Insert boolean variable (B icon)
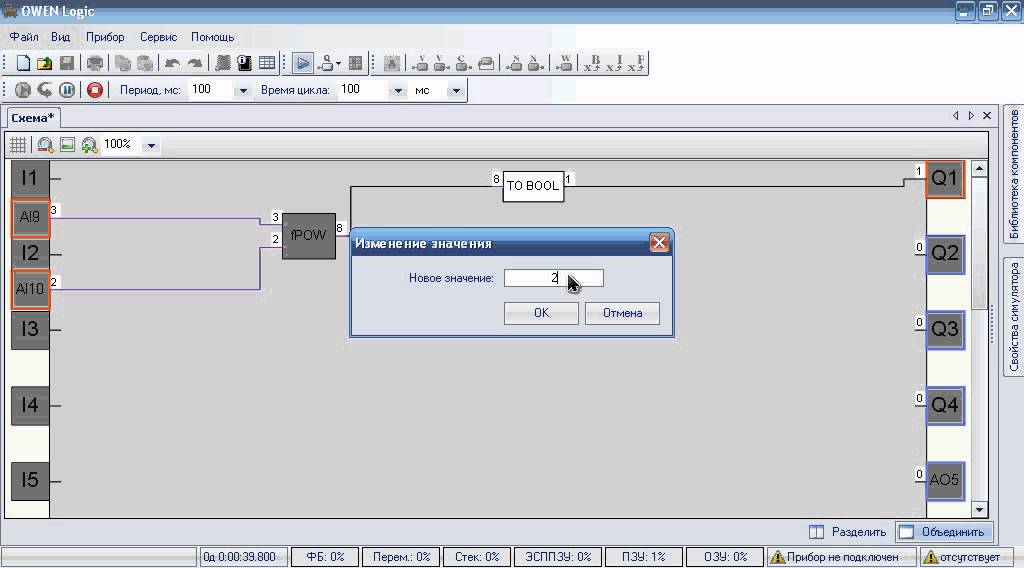 pyautogui.click(x=593, y=63)
